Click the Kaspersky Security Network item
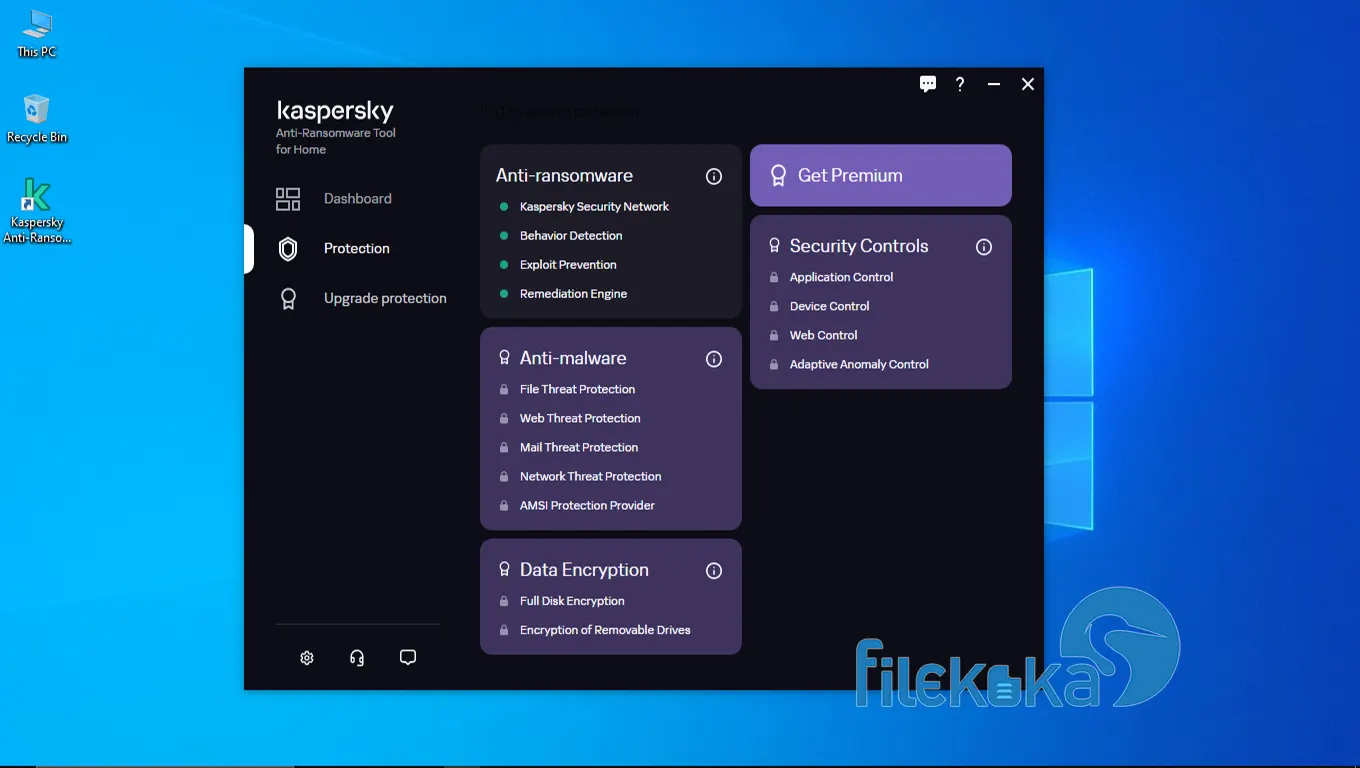 pos(594,207)
